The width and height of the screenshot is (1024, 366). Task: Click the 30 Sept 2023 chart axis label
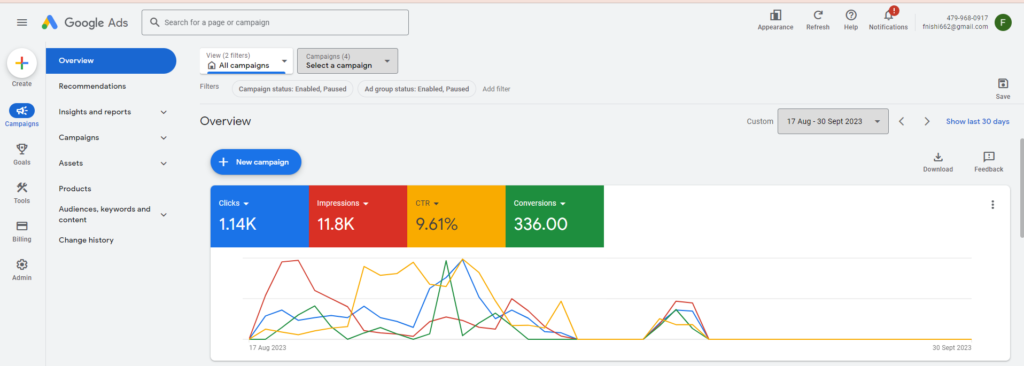pos(952,348)
